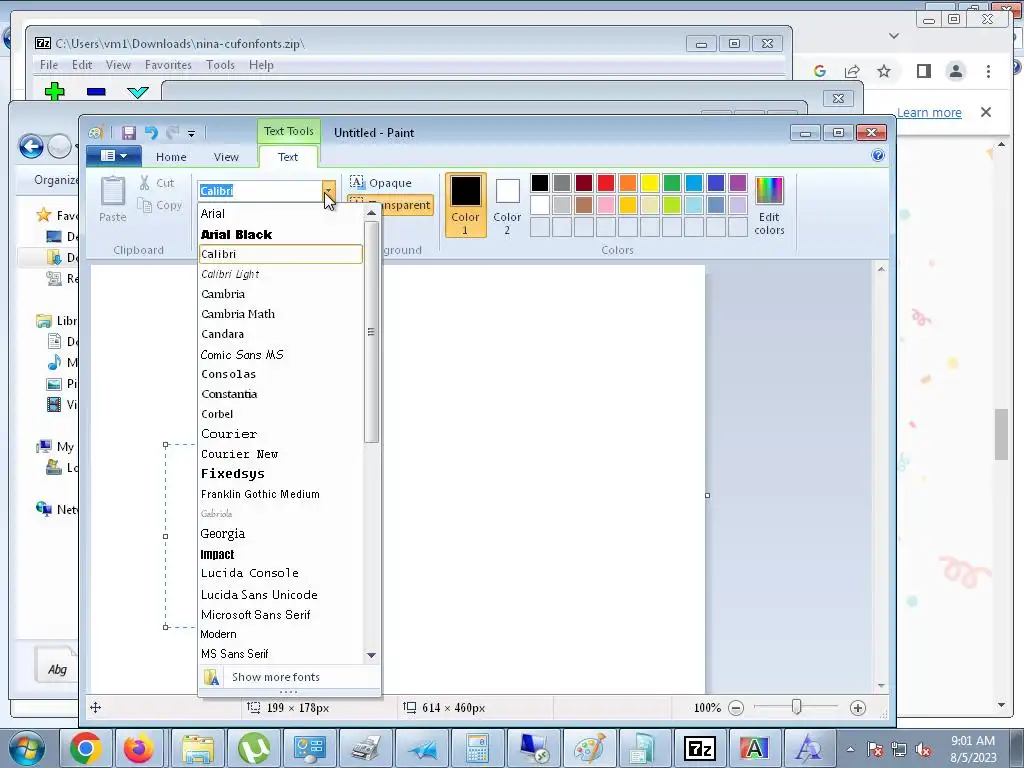This screenshot has height=768, width=1024.
Task: Pick the red color swatch
Action: [606, 183]
